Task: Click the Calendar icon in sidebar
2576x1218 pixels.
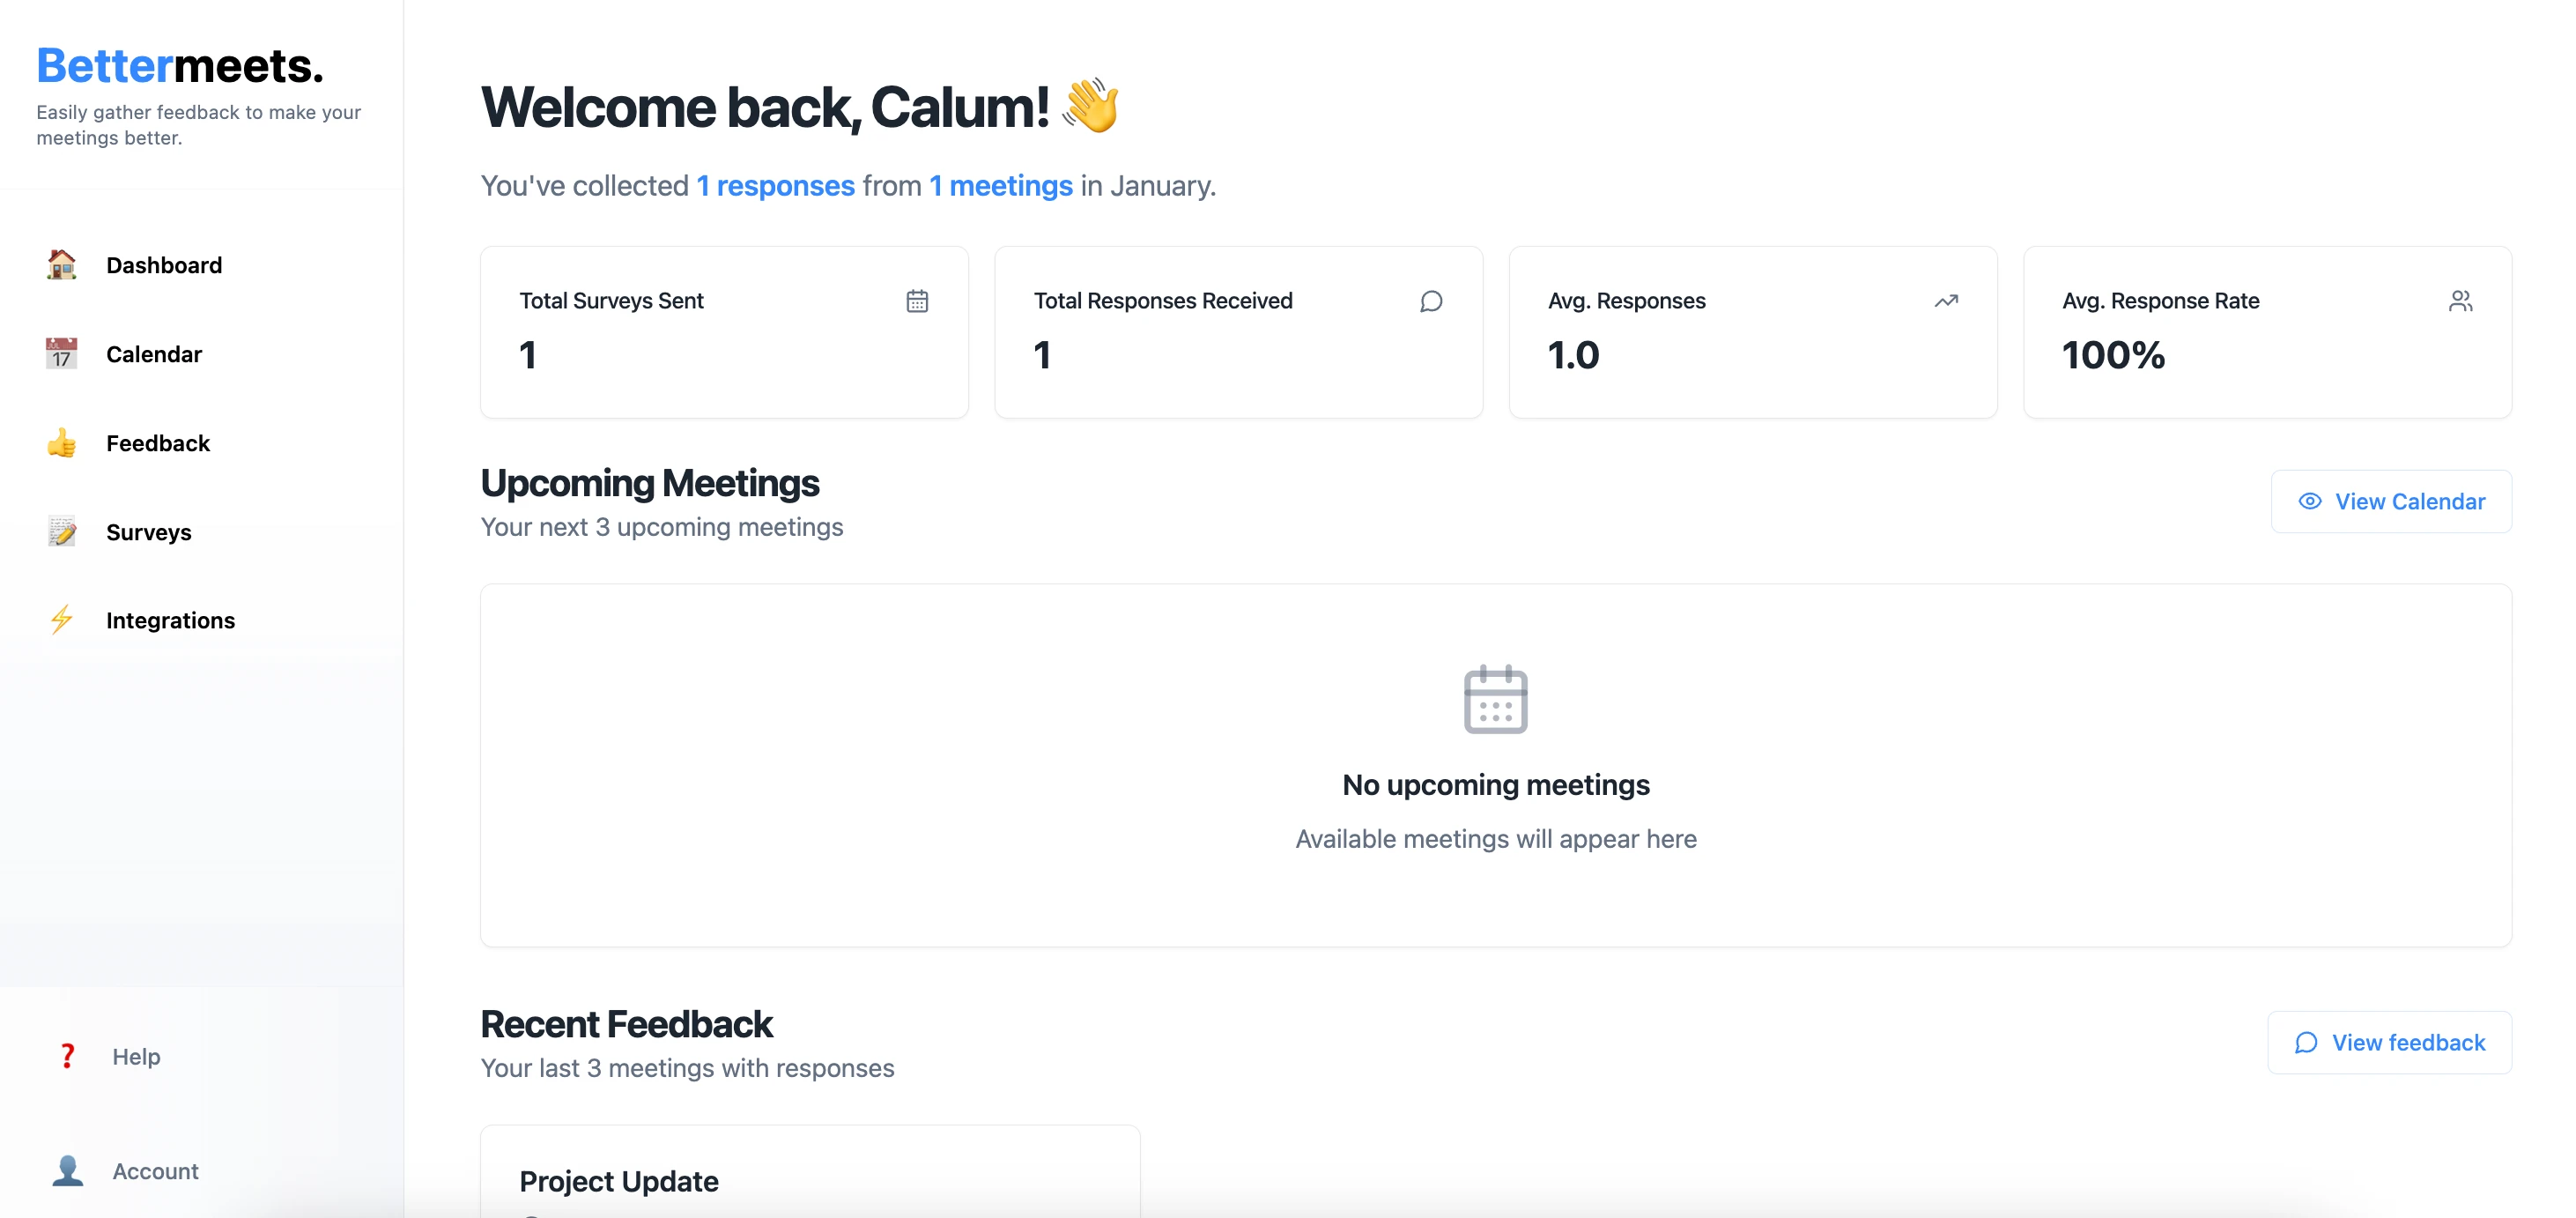Action: pyautogui.click(x=62, y=354)
